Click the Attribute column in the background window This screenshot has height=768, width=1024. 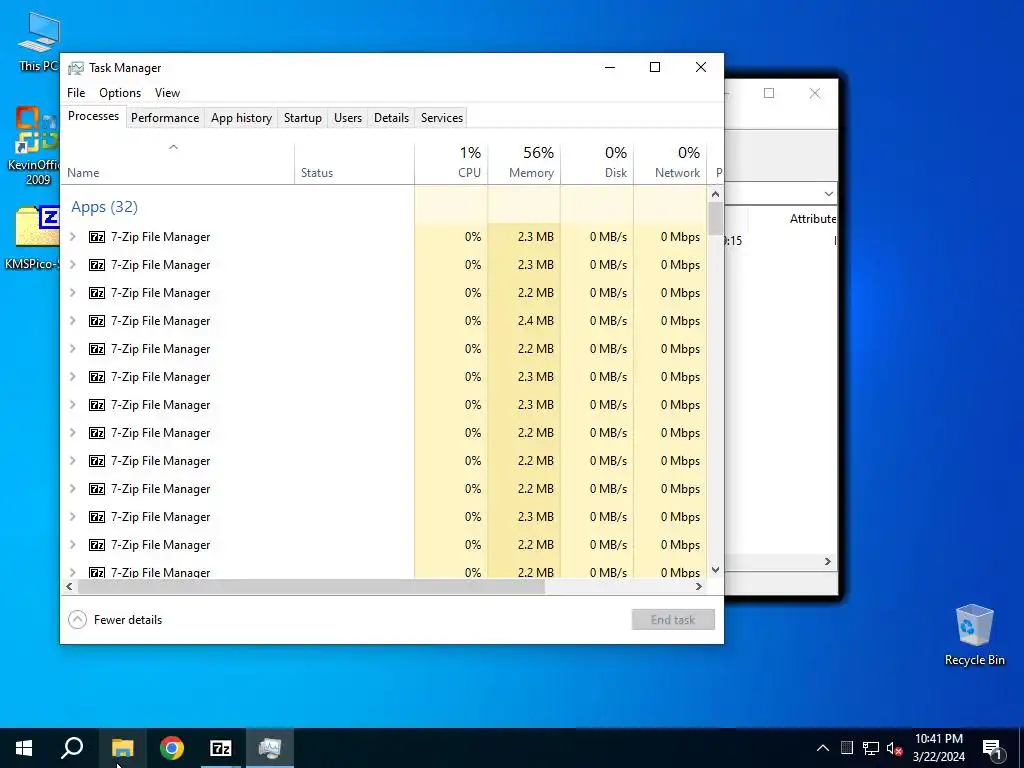[x=812, y=219]
